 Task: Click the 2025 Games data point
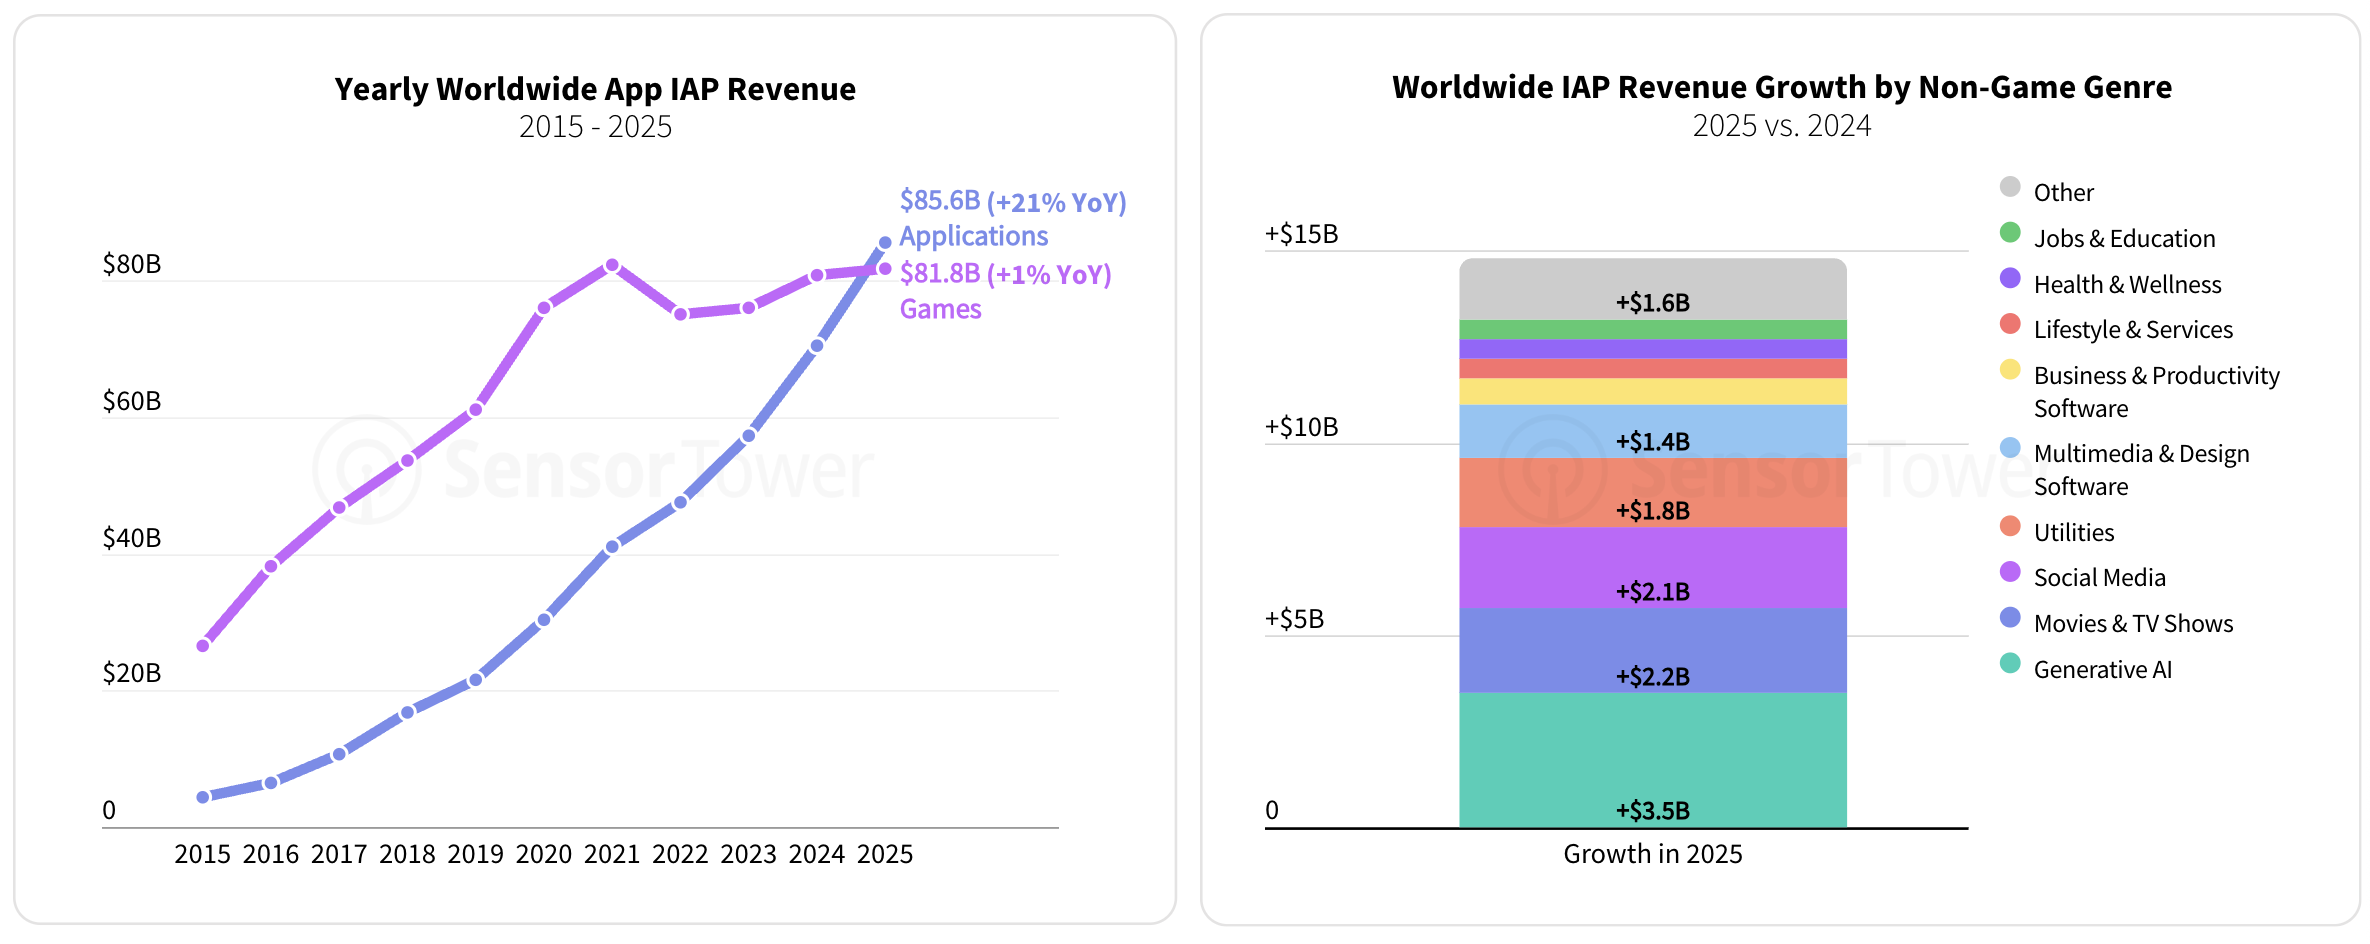885,268
